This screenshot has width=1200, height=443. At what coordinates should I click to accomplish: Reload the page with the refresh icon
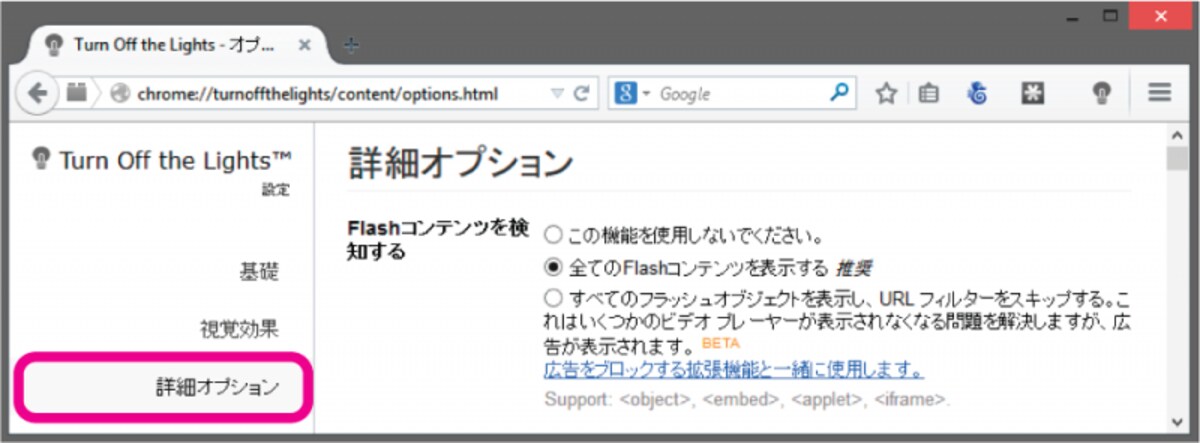581,94
